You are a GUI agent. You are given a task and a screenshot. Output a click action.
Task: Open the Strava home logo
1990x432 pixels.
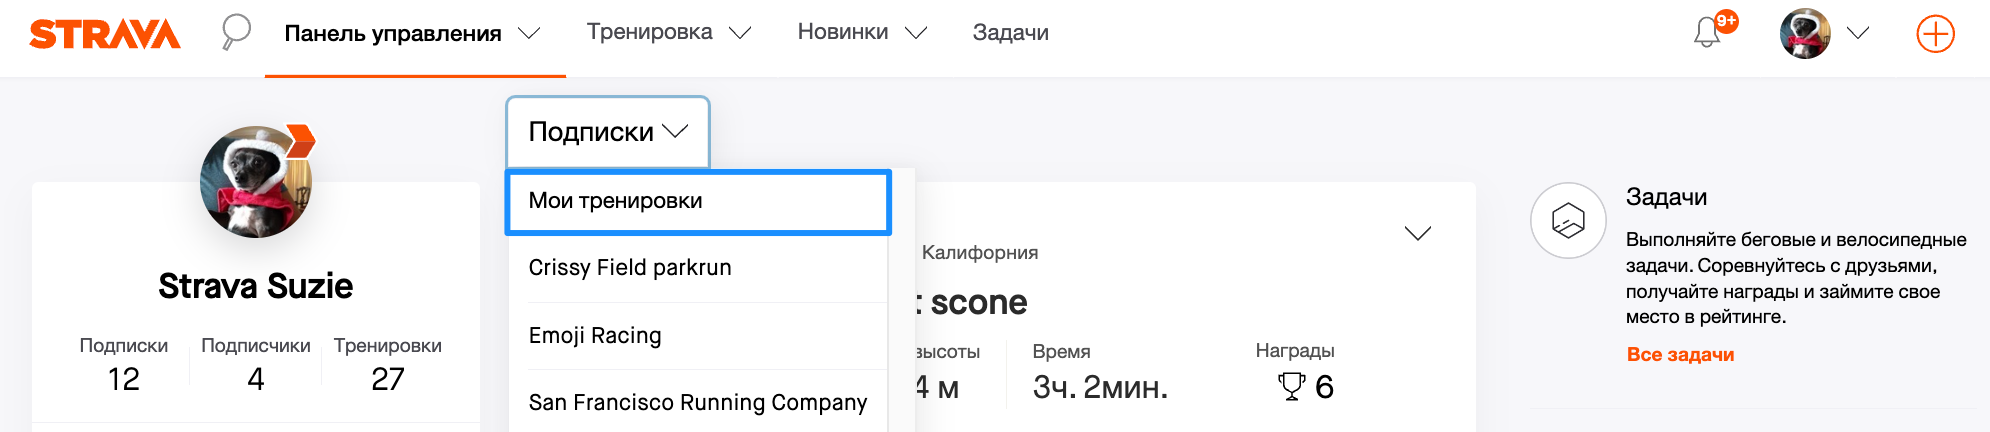point(105,34)
